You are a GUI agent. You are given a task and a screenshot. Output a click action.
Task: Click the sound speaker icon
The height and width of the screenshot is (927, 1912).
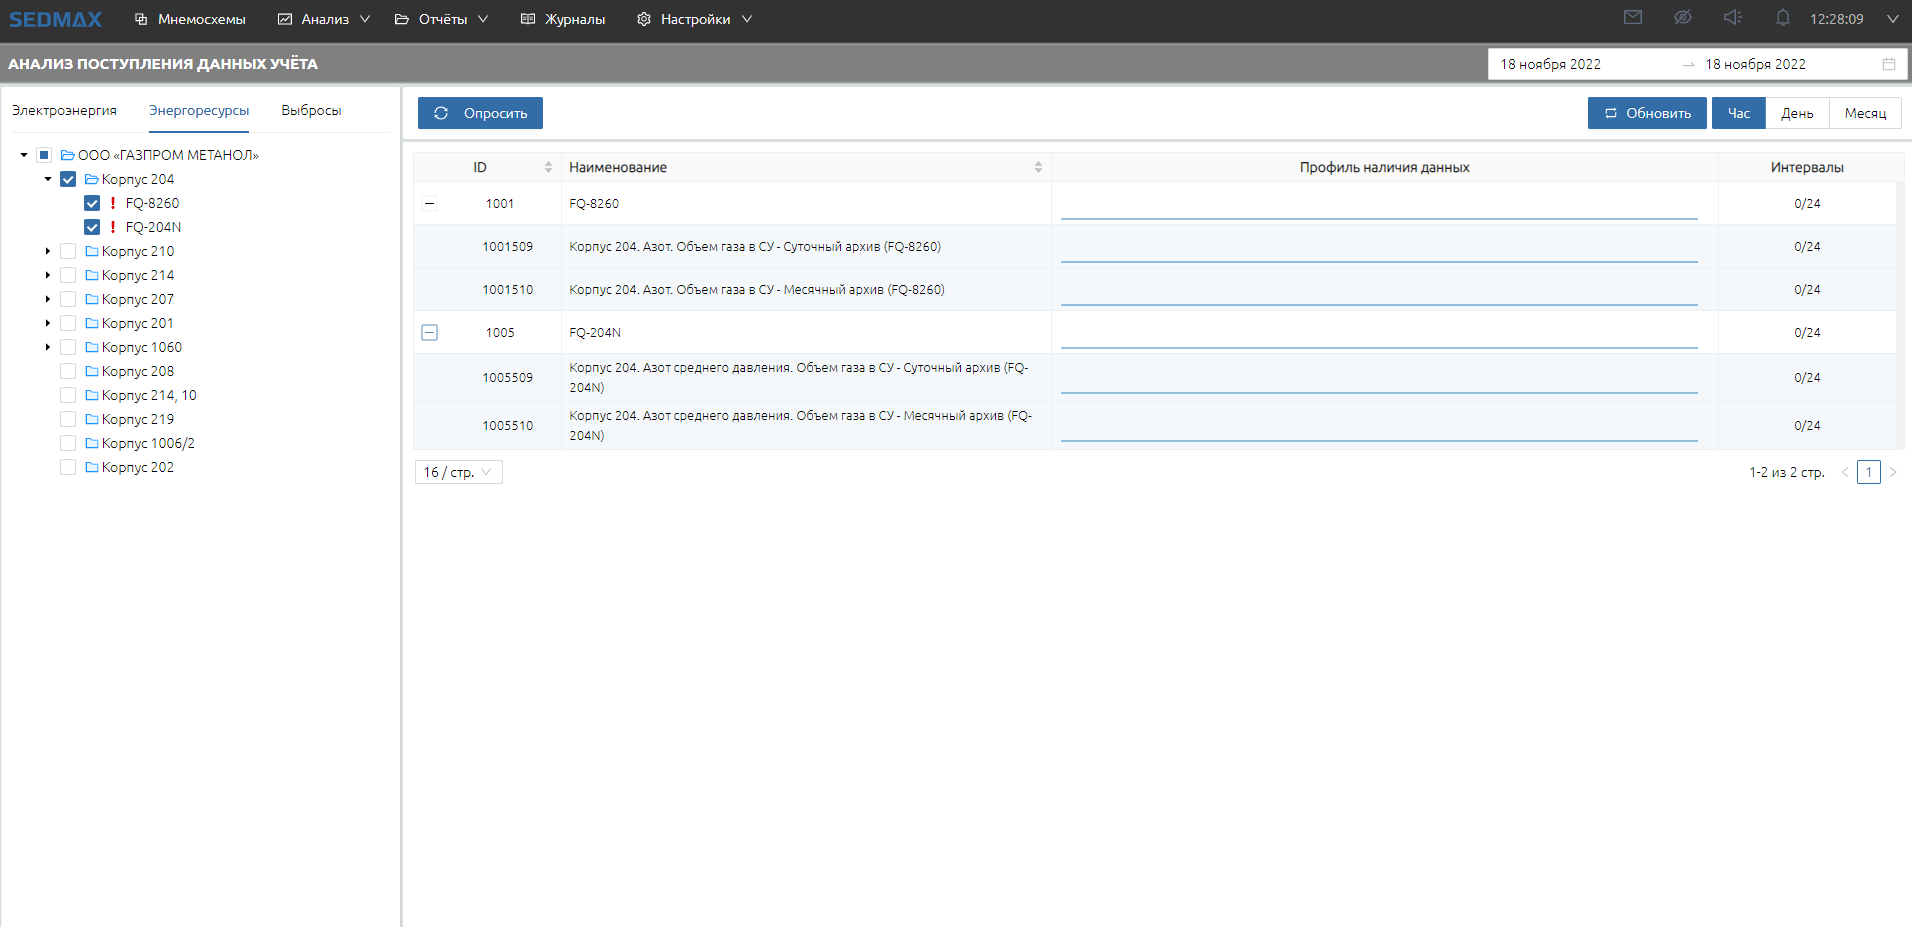click(x=1733, y=18)
